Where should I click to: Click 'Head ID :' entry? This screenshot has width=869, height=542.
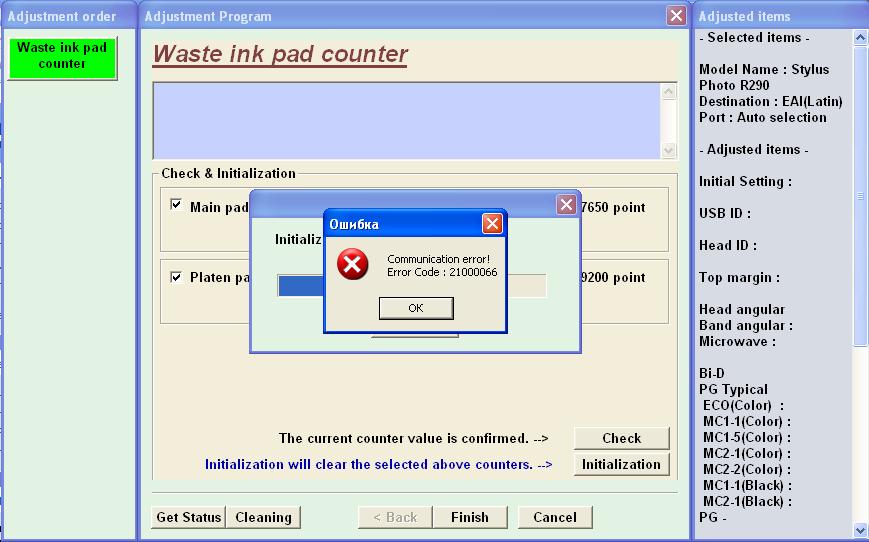728,246
